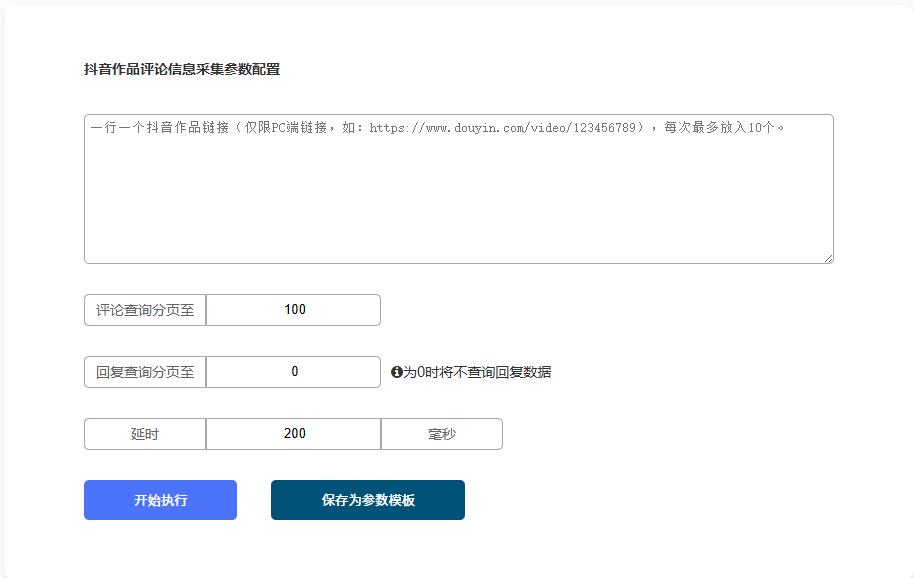Click the 保存为参数模板 button
The height and width of the screenshot is (578, 914).
pyautogui.click(x=368, y=500)
